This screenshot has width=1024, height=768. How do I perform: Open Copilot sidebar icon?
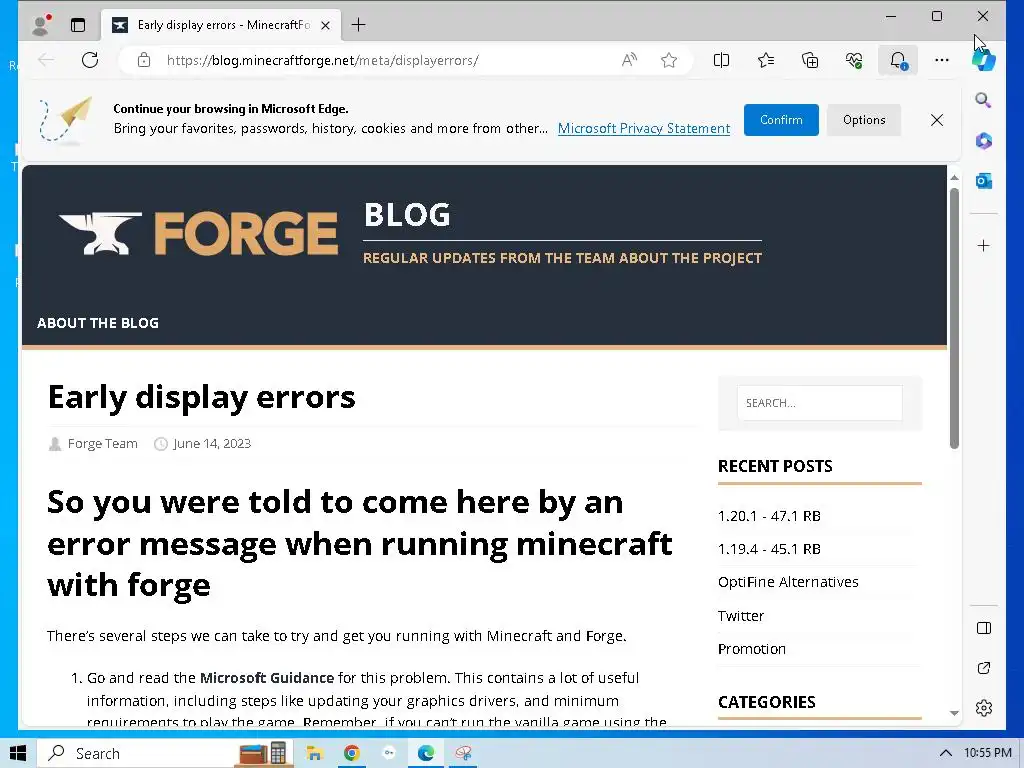tap(984, 60)
